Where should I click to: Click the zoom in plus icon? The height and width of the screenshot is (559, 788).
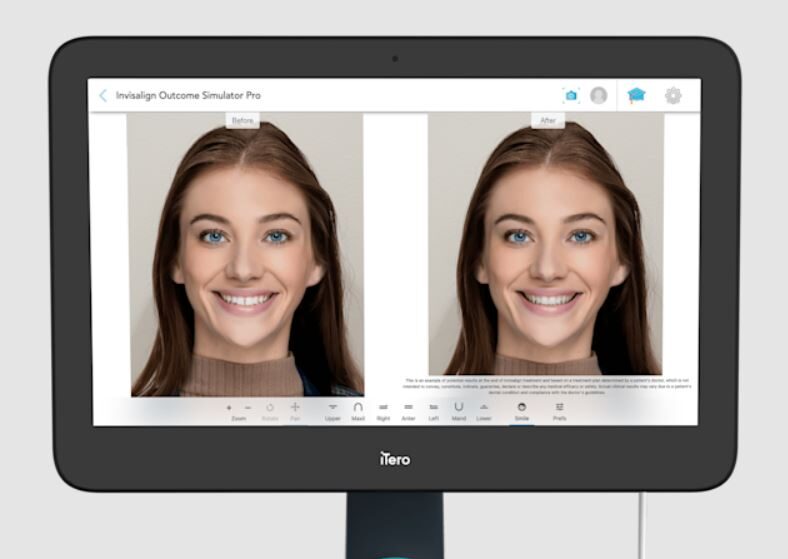229,408
